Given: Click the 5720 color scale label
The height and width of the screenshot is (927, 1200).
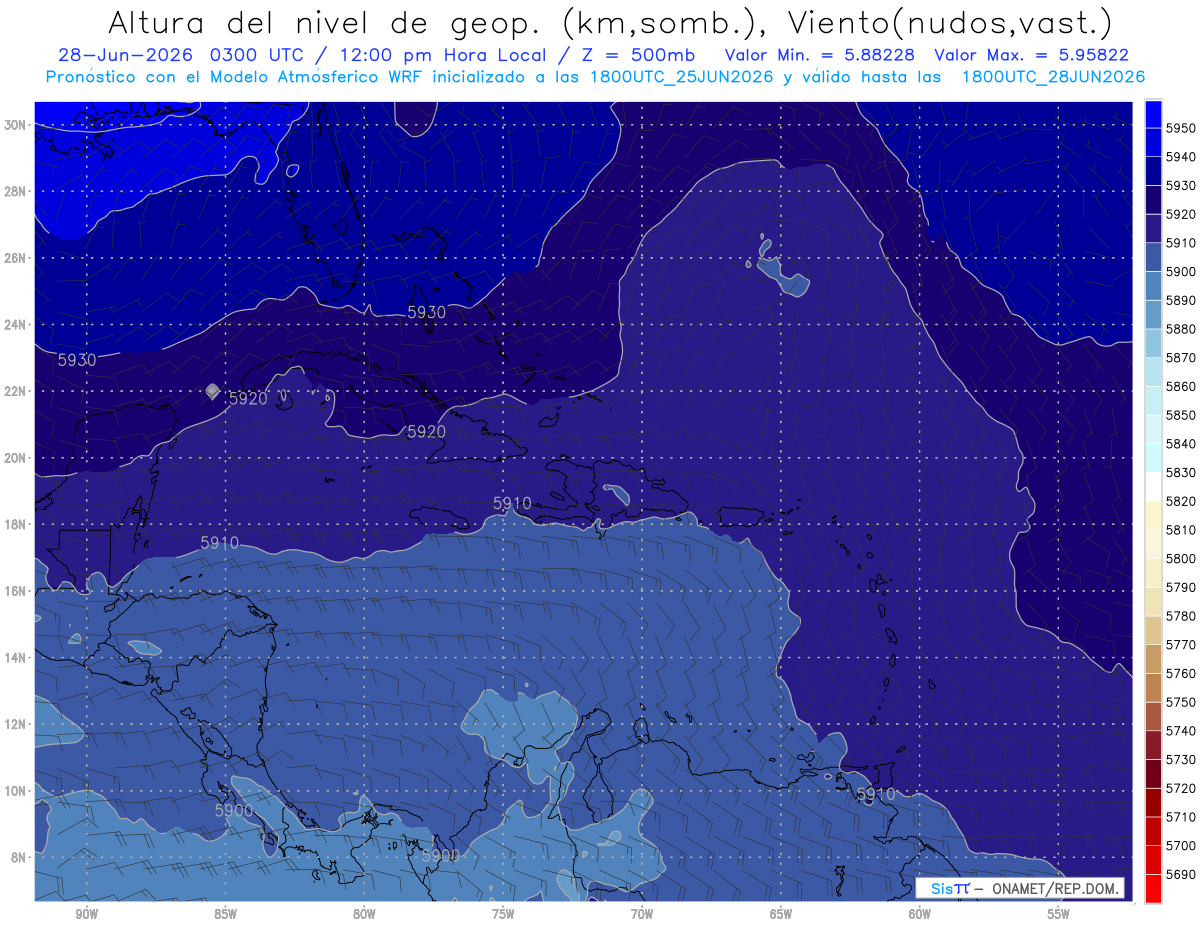Looking at the screenshot, I should click(1181, 788).
